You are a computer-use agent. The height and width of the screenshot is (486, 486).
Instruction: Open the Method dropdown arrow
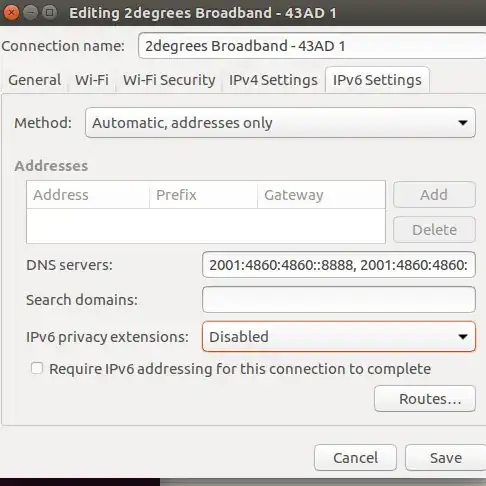click(x=463, y=123)
